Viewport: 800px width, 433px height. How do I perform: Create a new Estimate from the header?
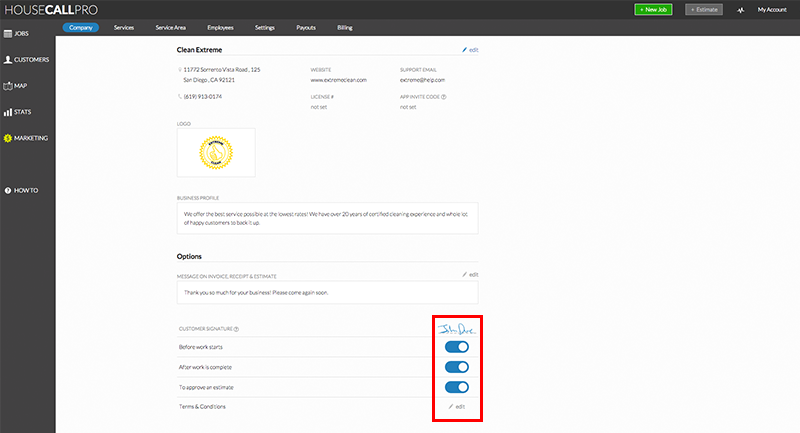[703, 9]
